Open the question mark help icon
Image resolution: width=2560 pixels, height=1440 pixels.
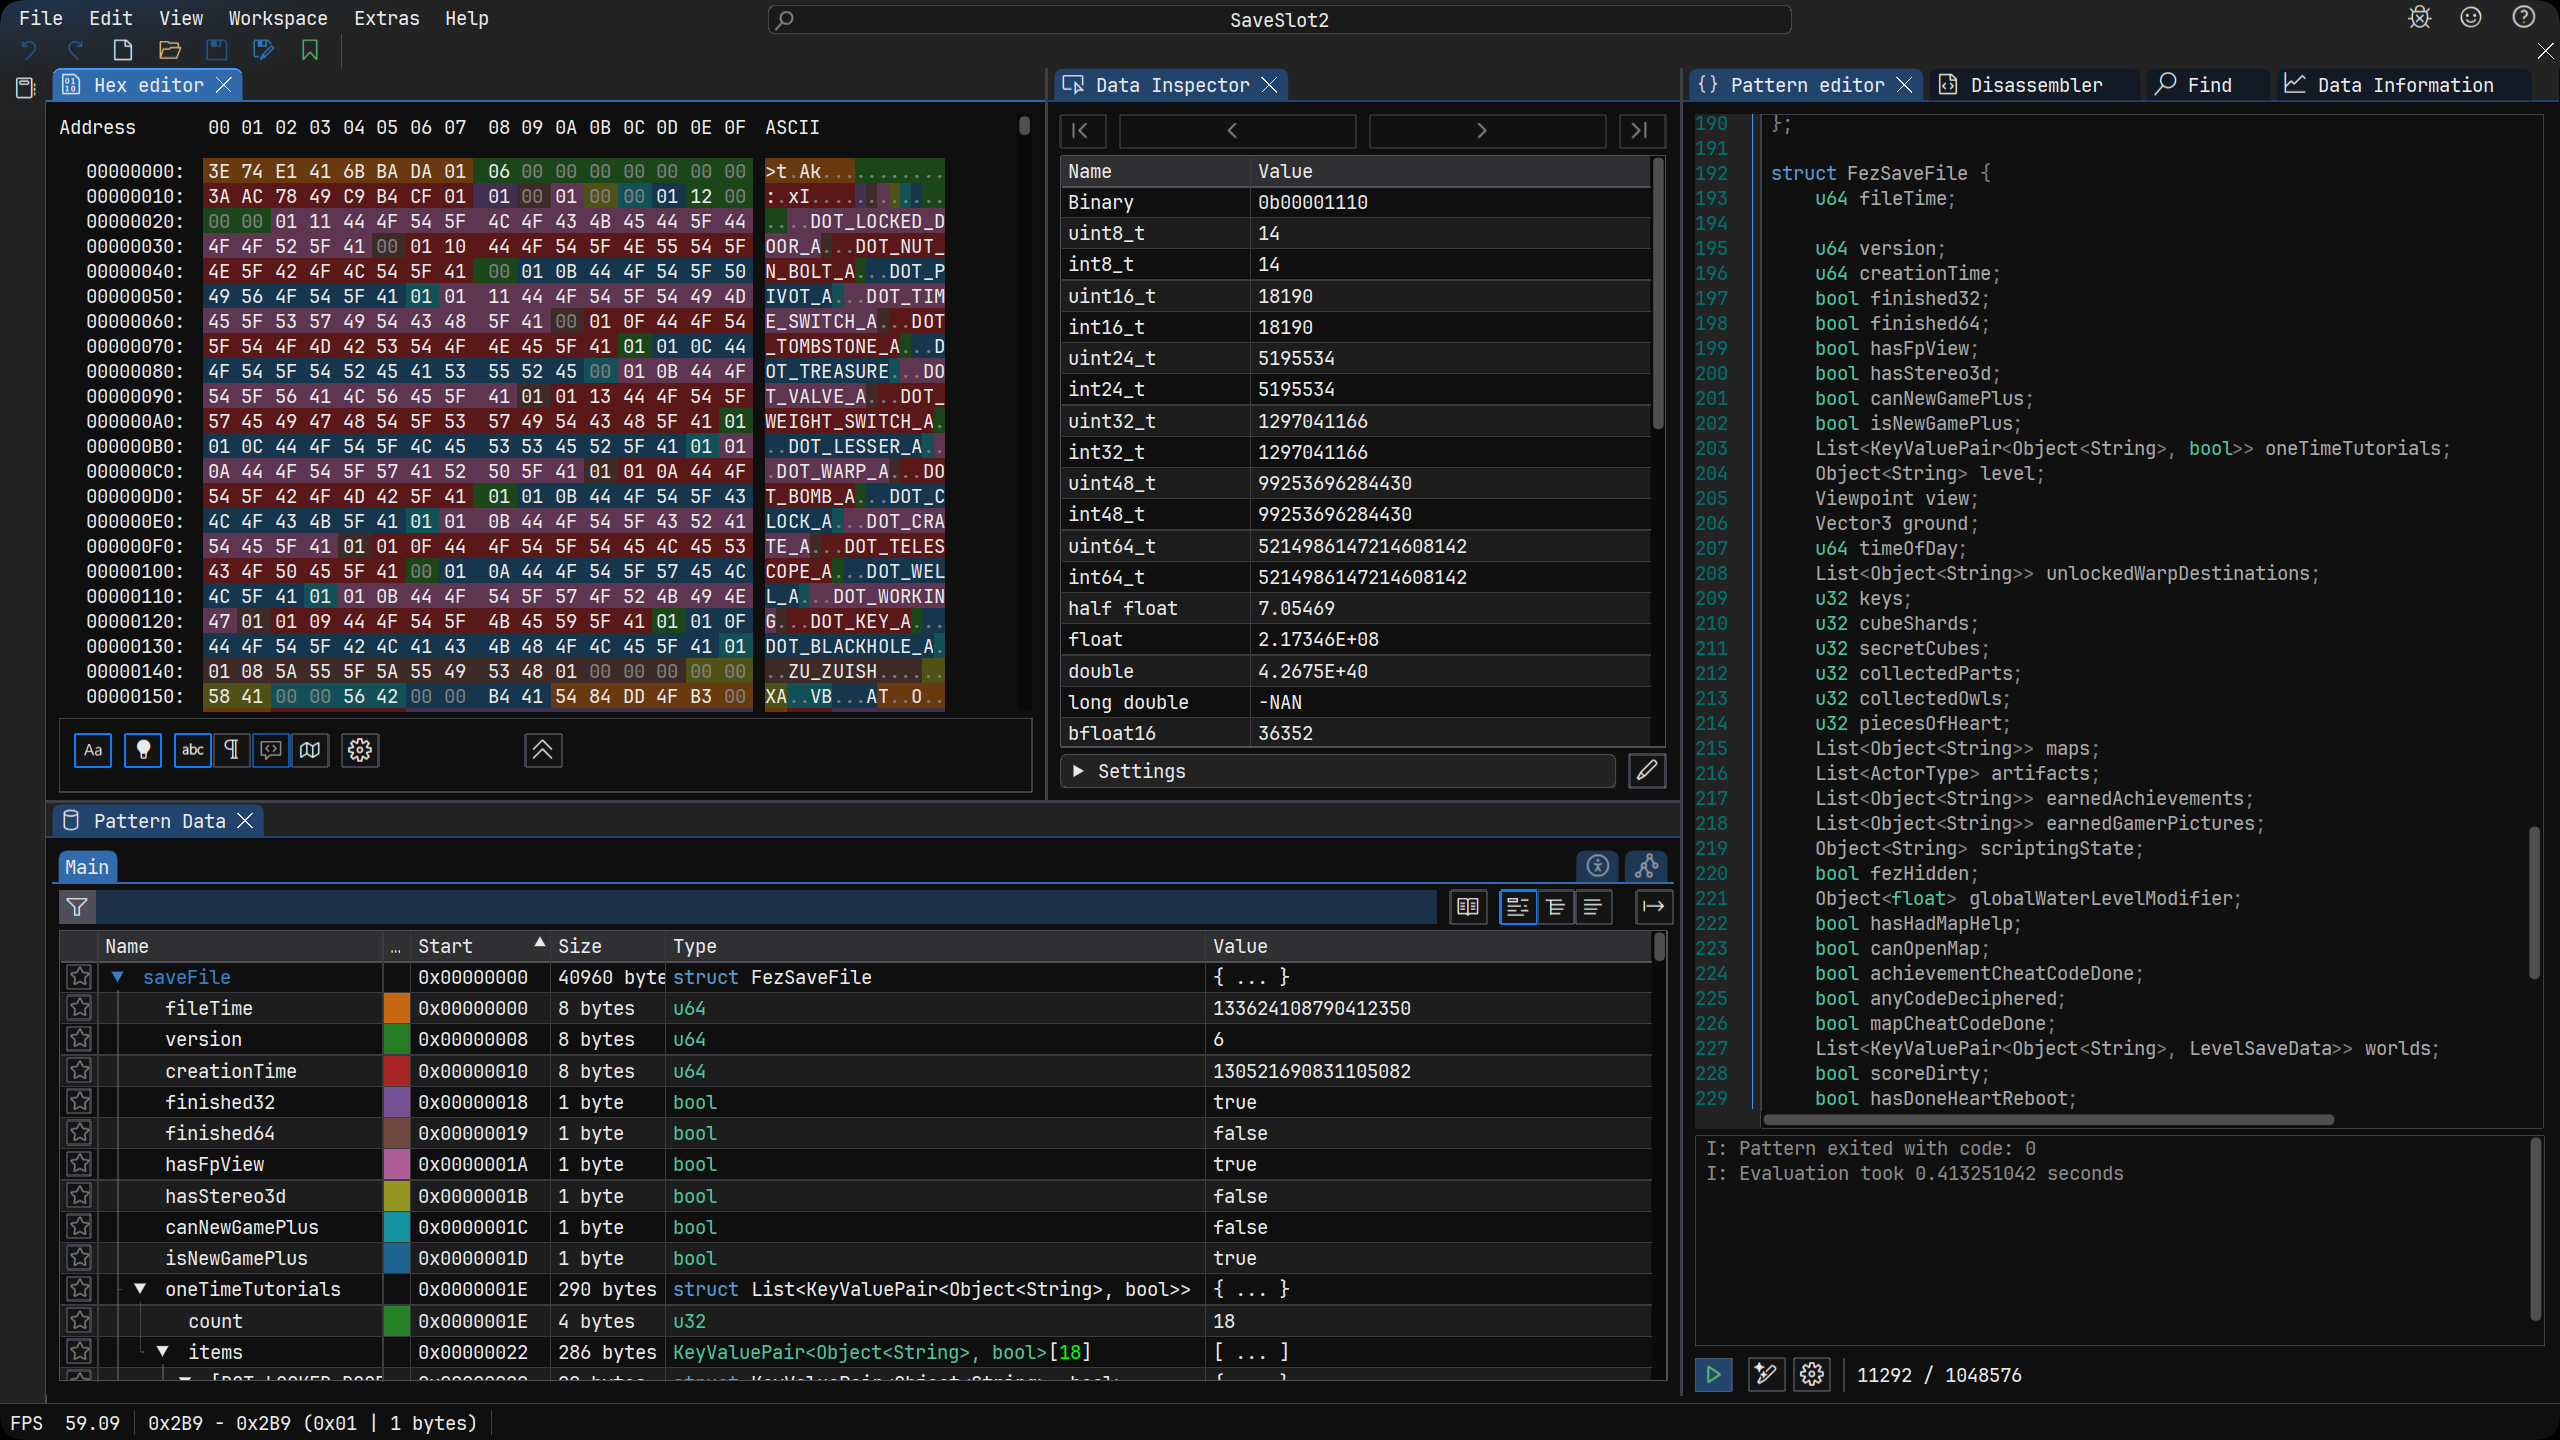pyautogui.click(x=2524, y=18)
